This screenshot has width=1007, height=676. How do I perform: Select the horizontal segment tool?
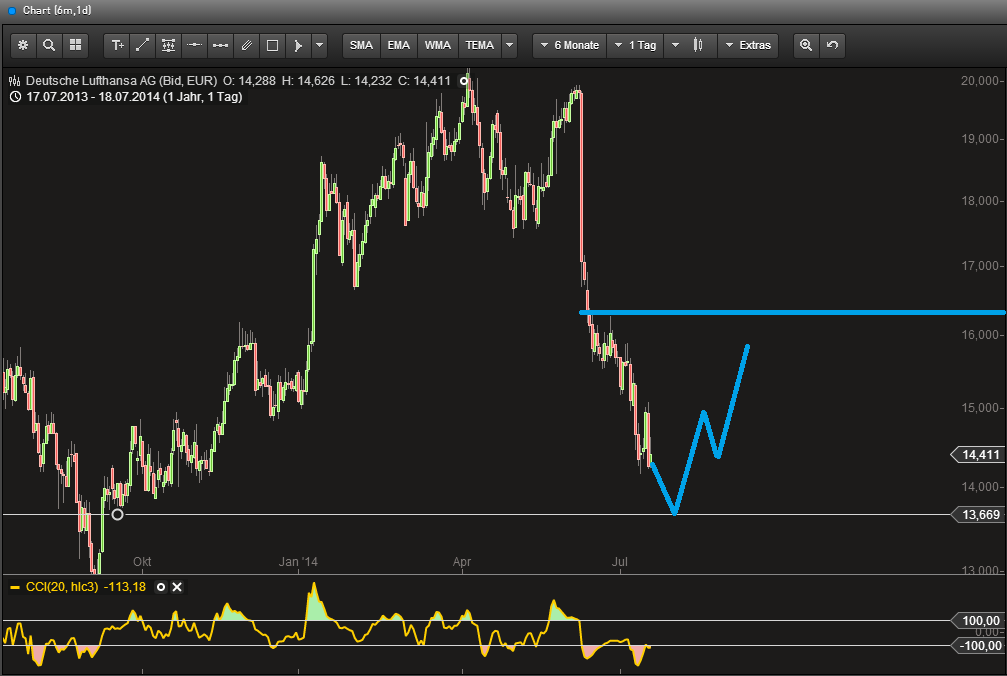point(220,46)
